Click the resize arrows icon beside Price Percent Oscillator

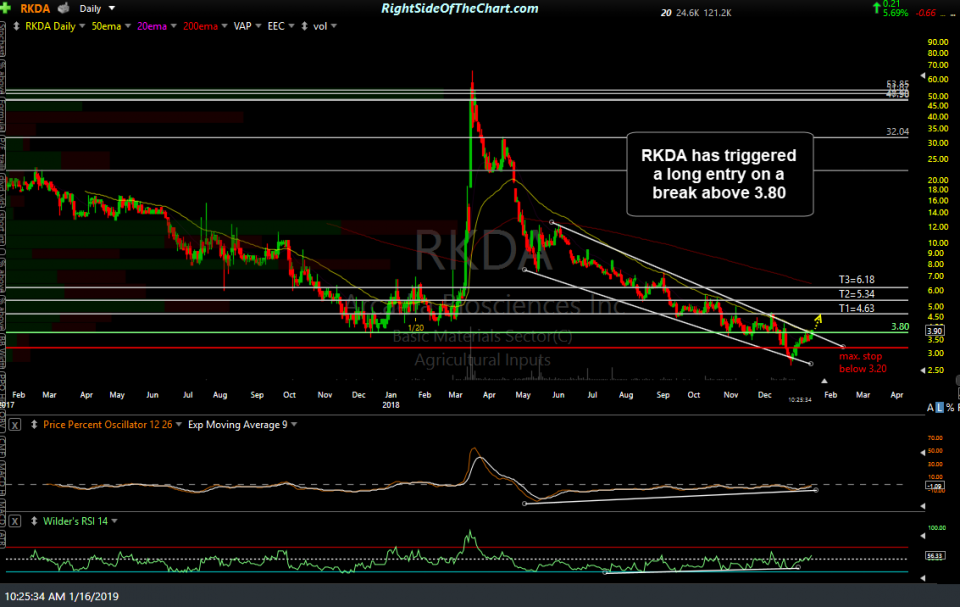coord(34,424)
